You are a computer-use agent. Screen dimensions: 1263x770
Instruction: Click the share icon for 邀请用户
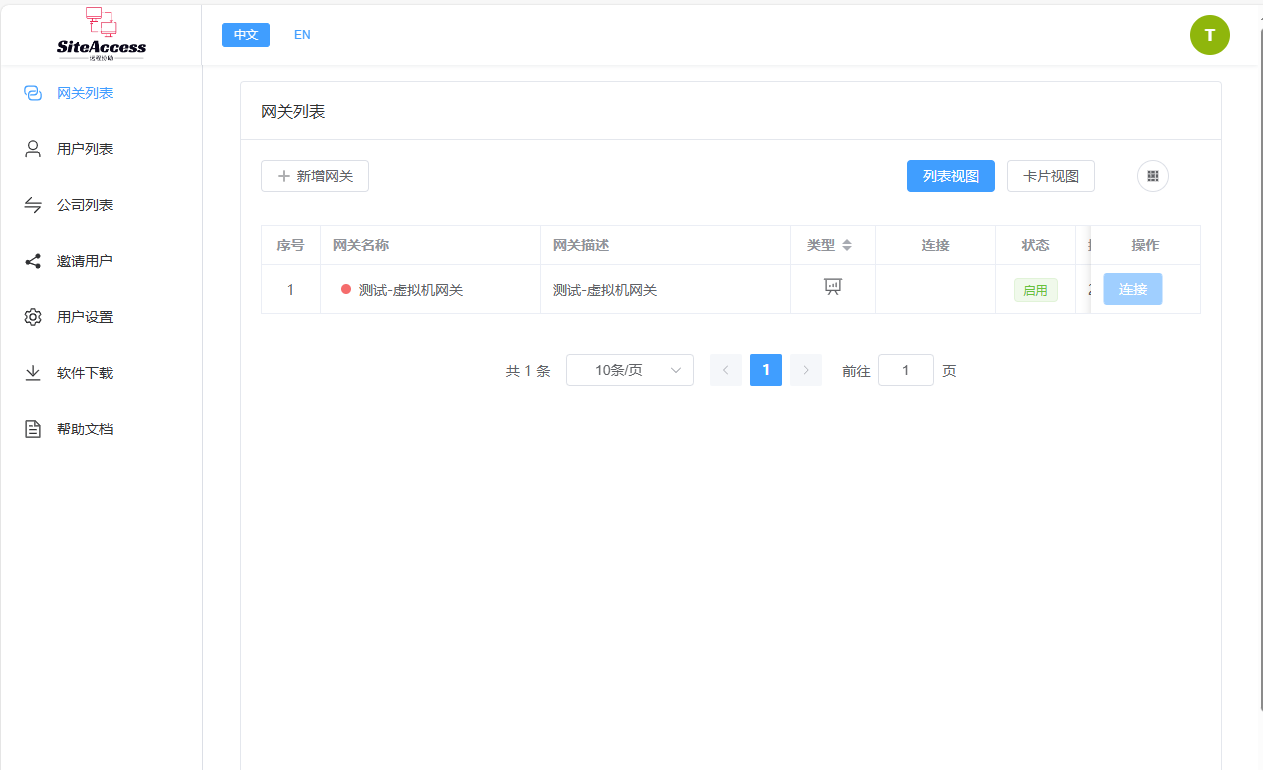point(33,261)
